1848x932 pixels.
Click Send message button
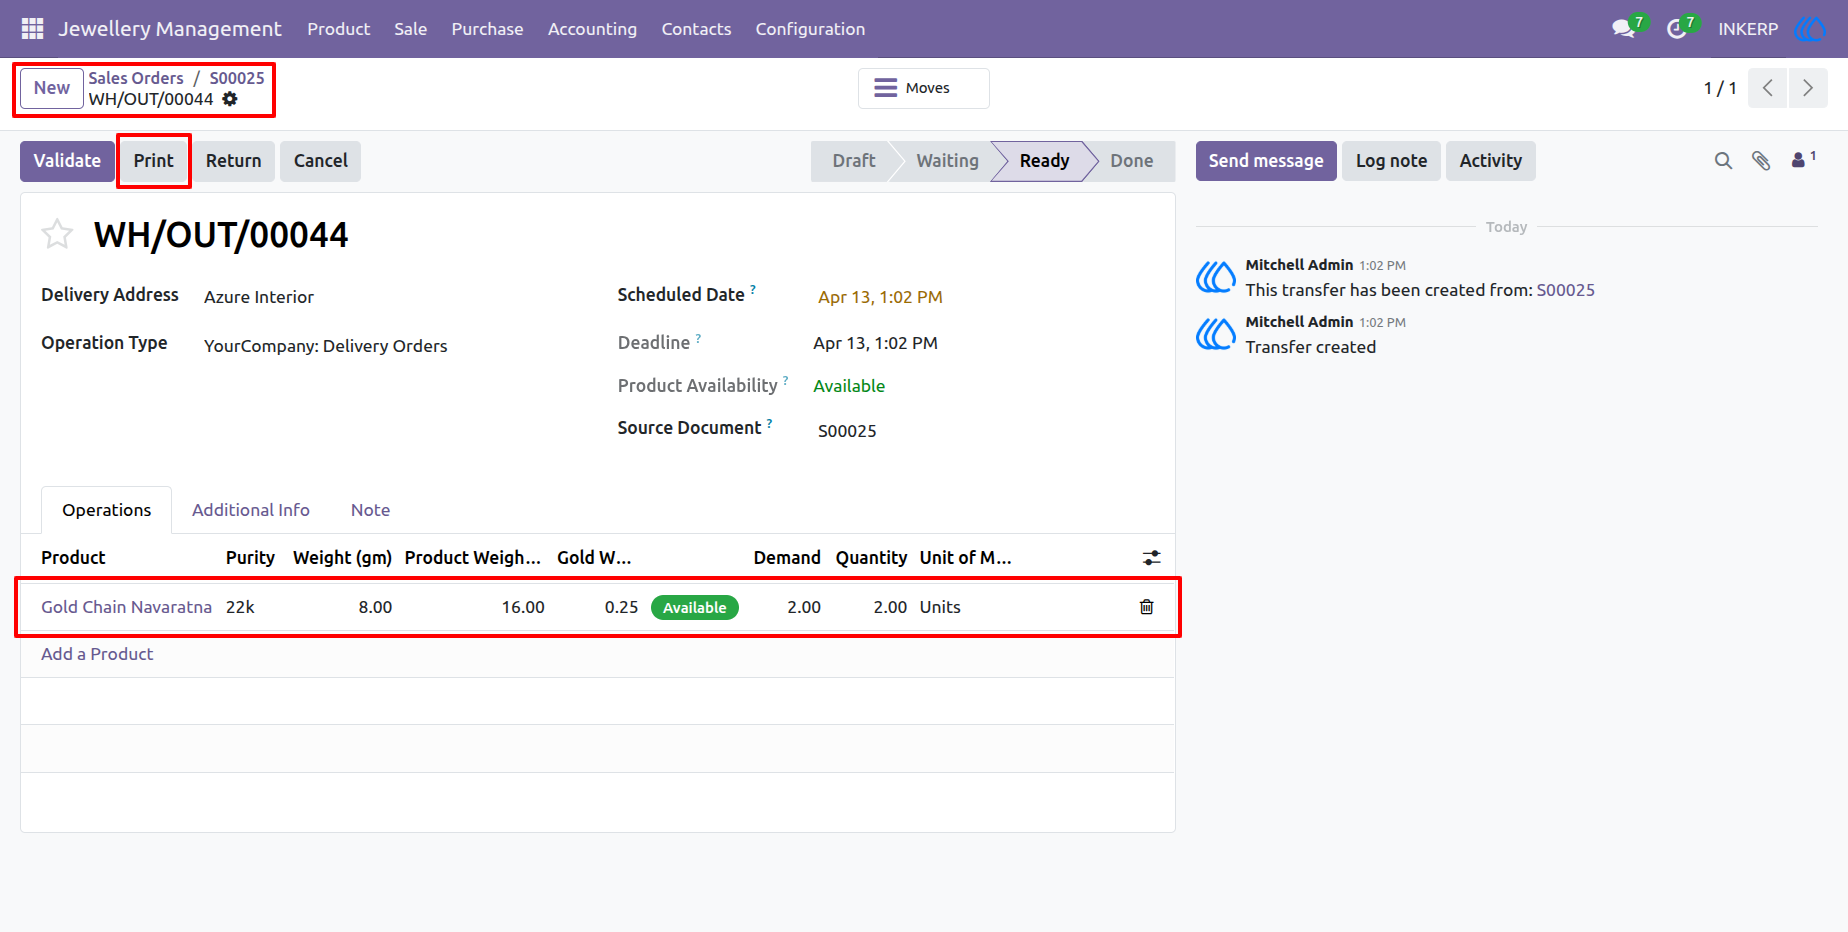pyautogui.click(x=1266, y=161)
